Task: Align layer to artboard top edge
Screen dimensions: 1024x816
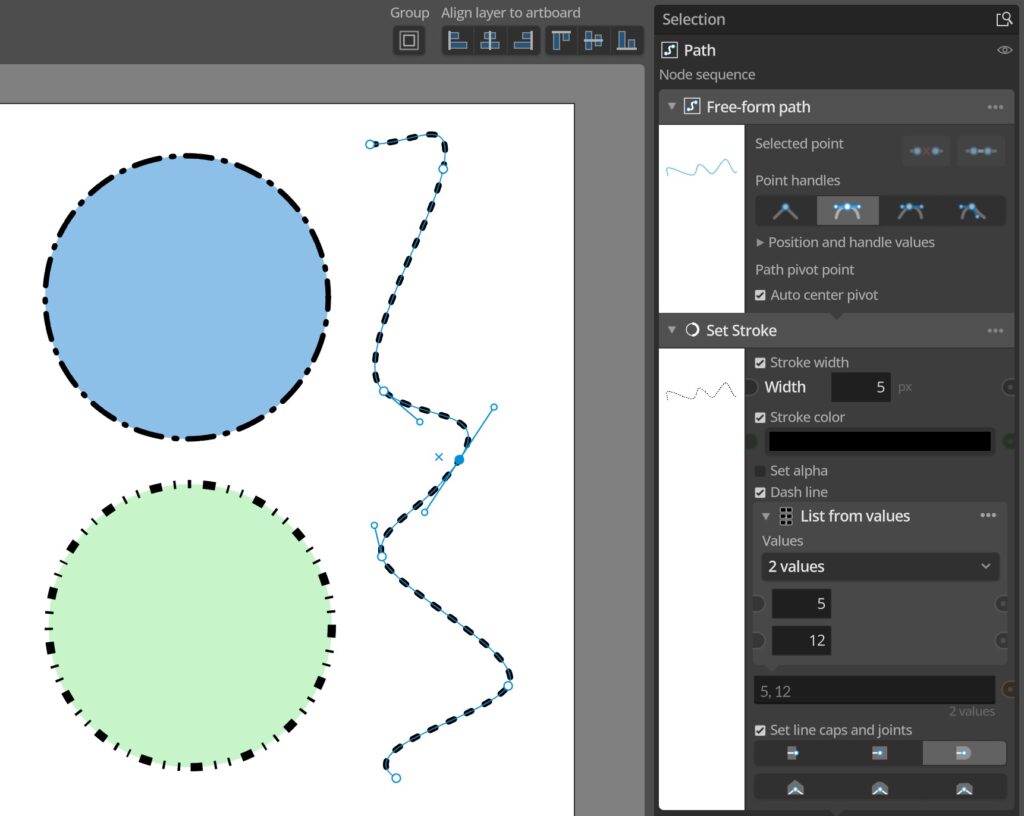Action: point(560,40)
